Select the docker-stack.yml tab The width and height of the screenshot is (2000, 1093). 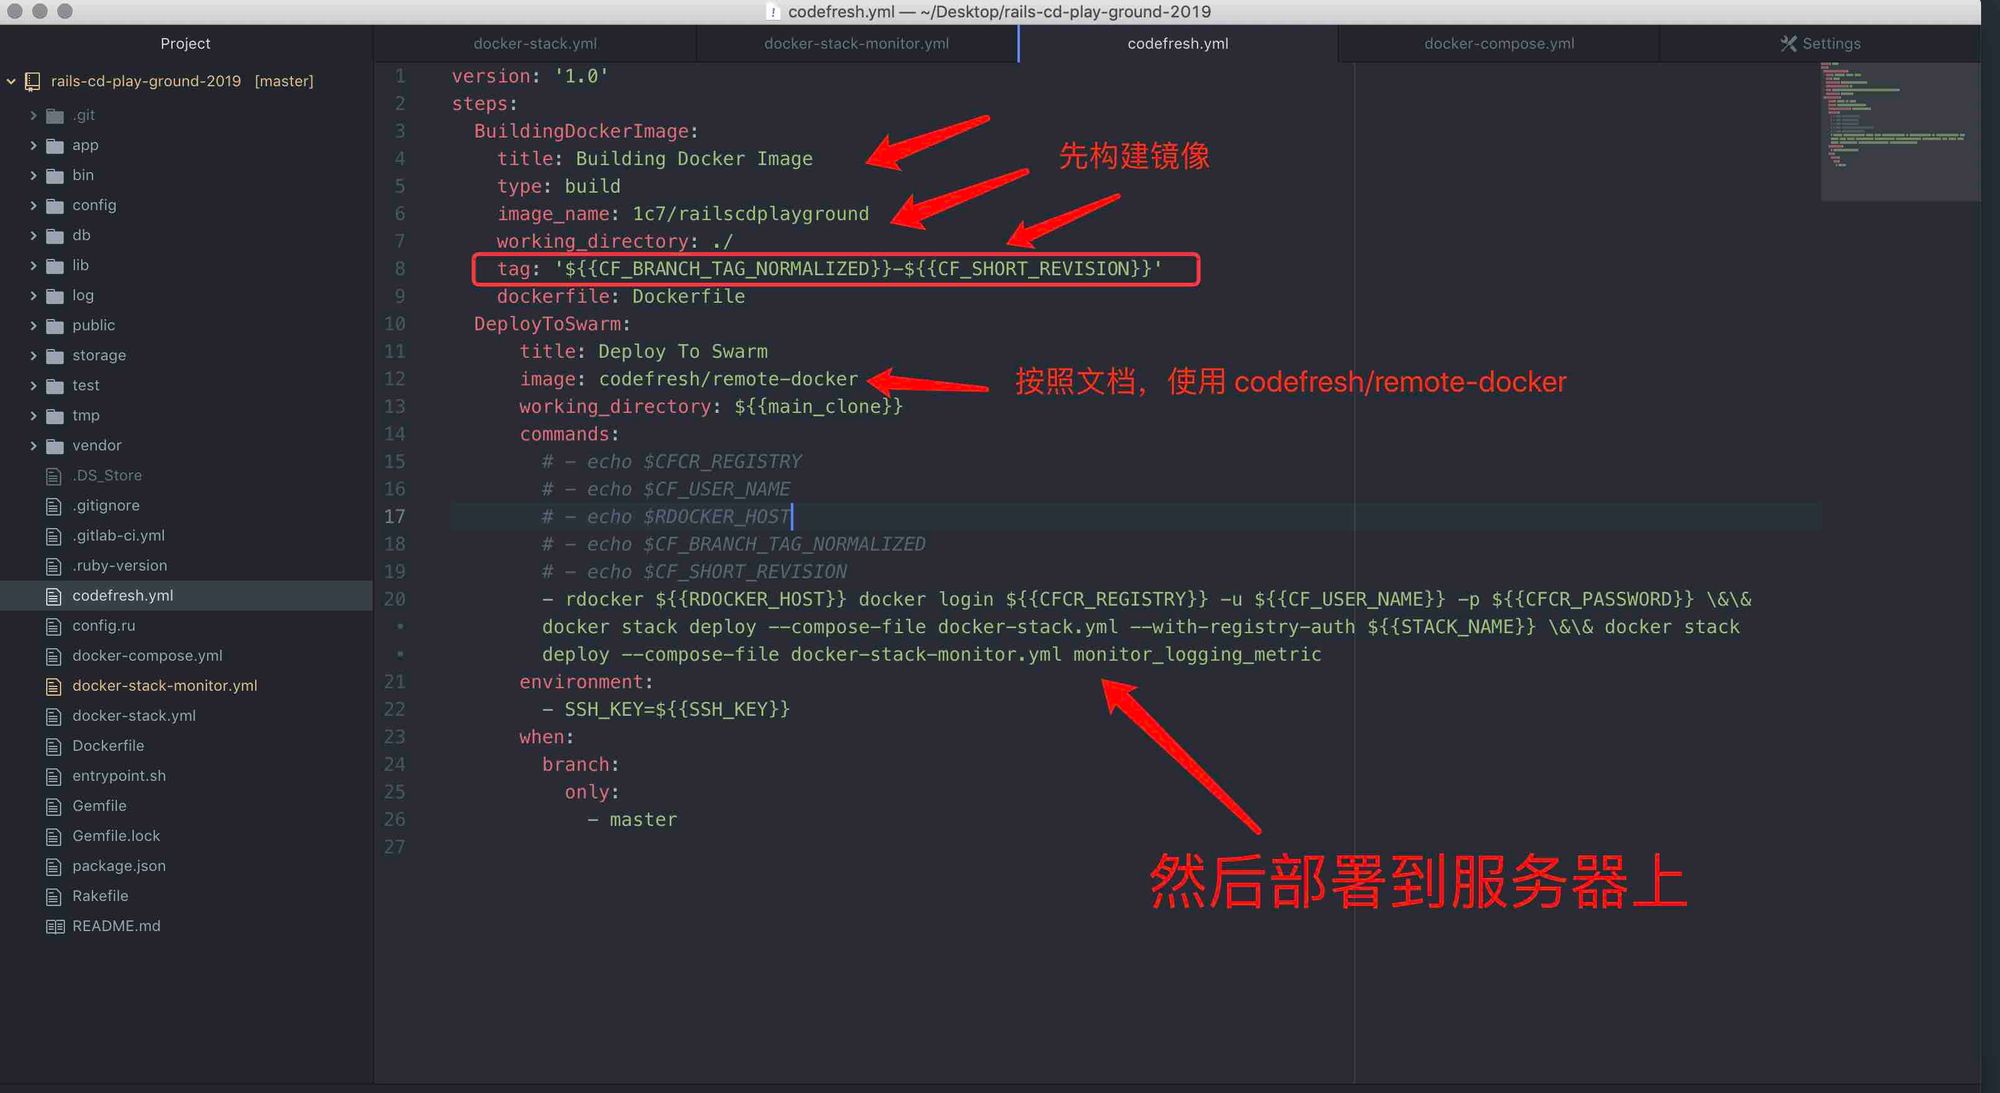[x=535, y=43]
